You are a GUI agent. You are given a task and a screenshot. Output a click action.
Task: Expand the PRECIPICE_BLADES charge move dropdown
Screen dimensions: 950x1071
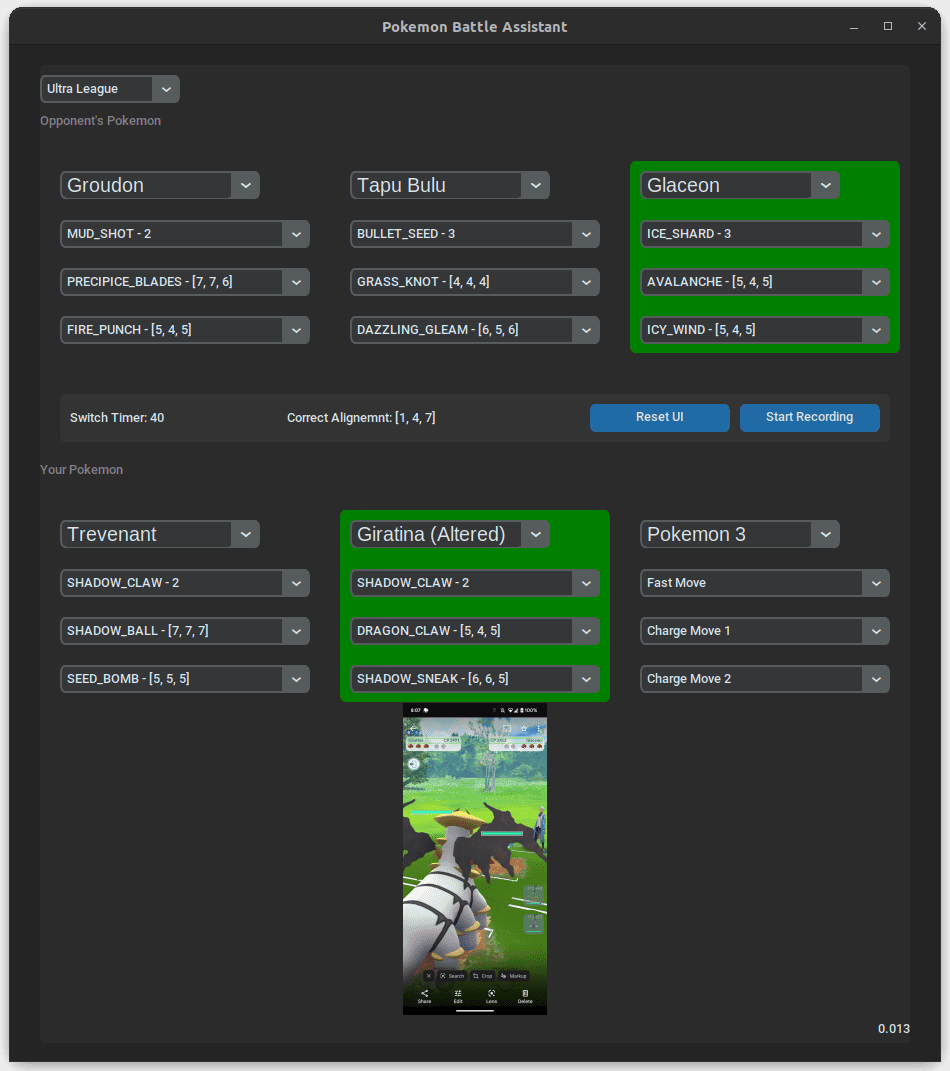[184, 282]
